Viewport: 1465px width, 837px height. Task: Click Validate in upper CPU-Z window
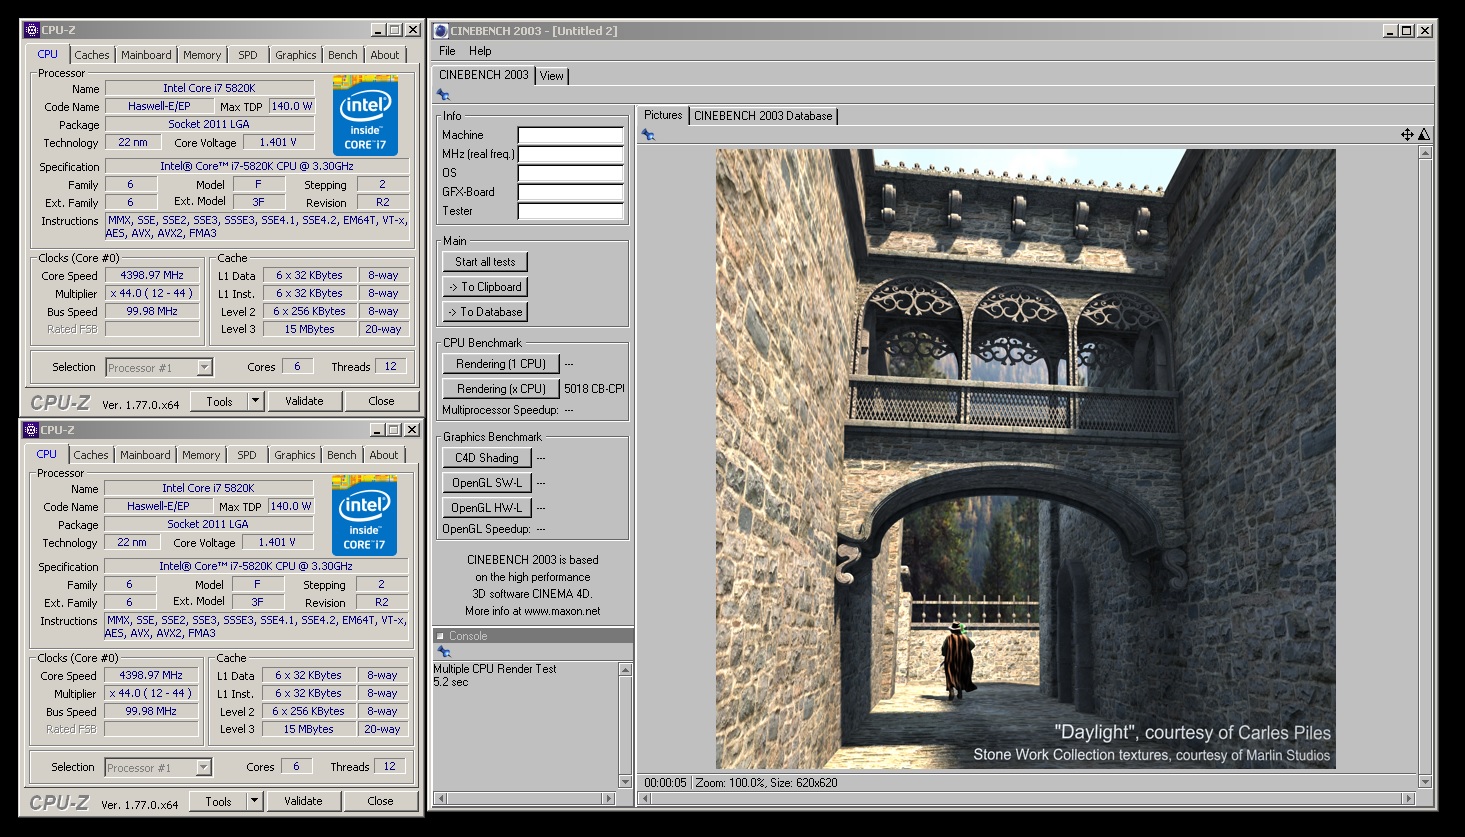(304, 401)
